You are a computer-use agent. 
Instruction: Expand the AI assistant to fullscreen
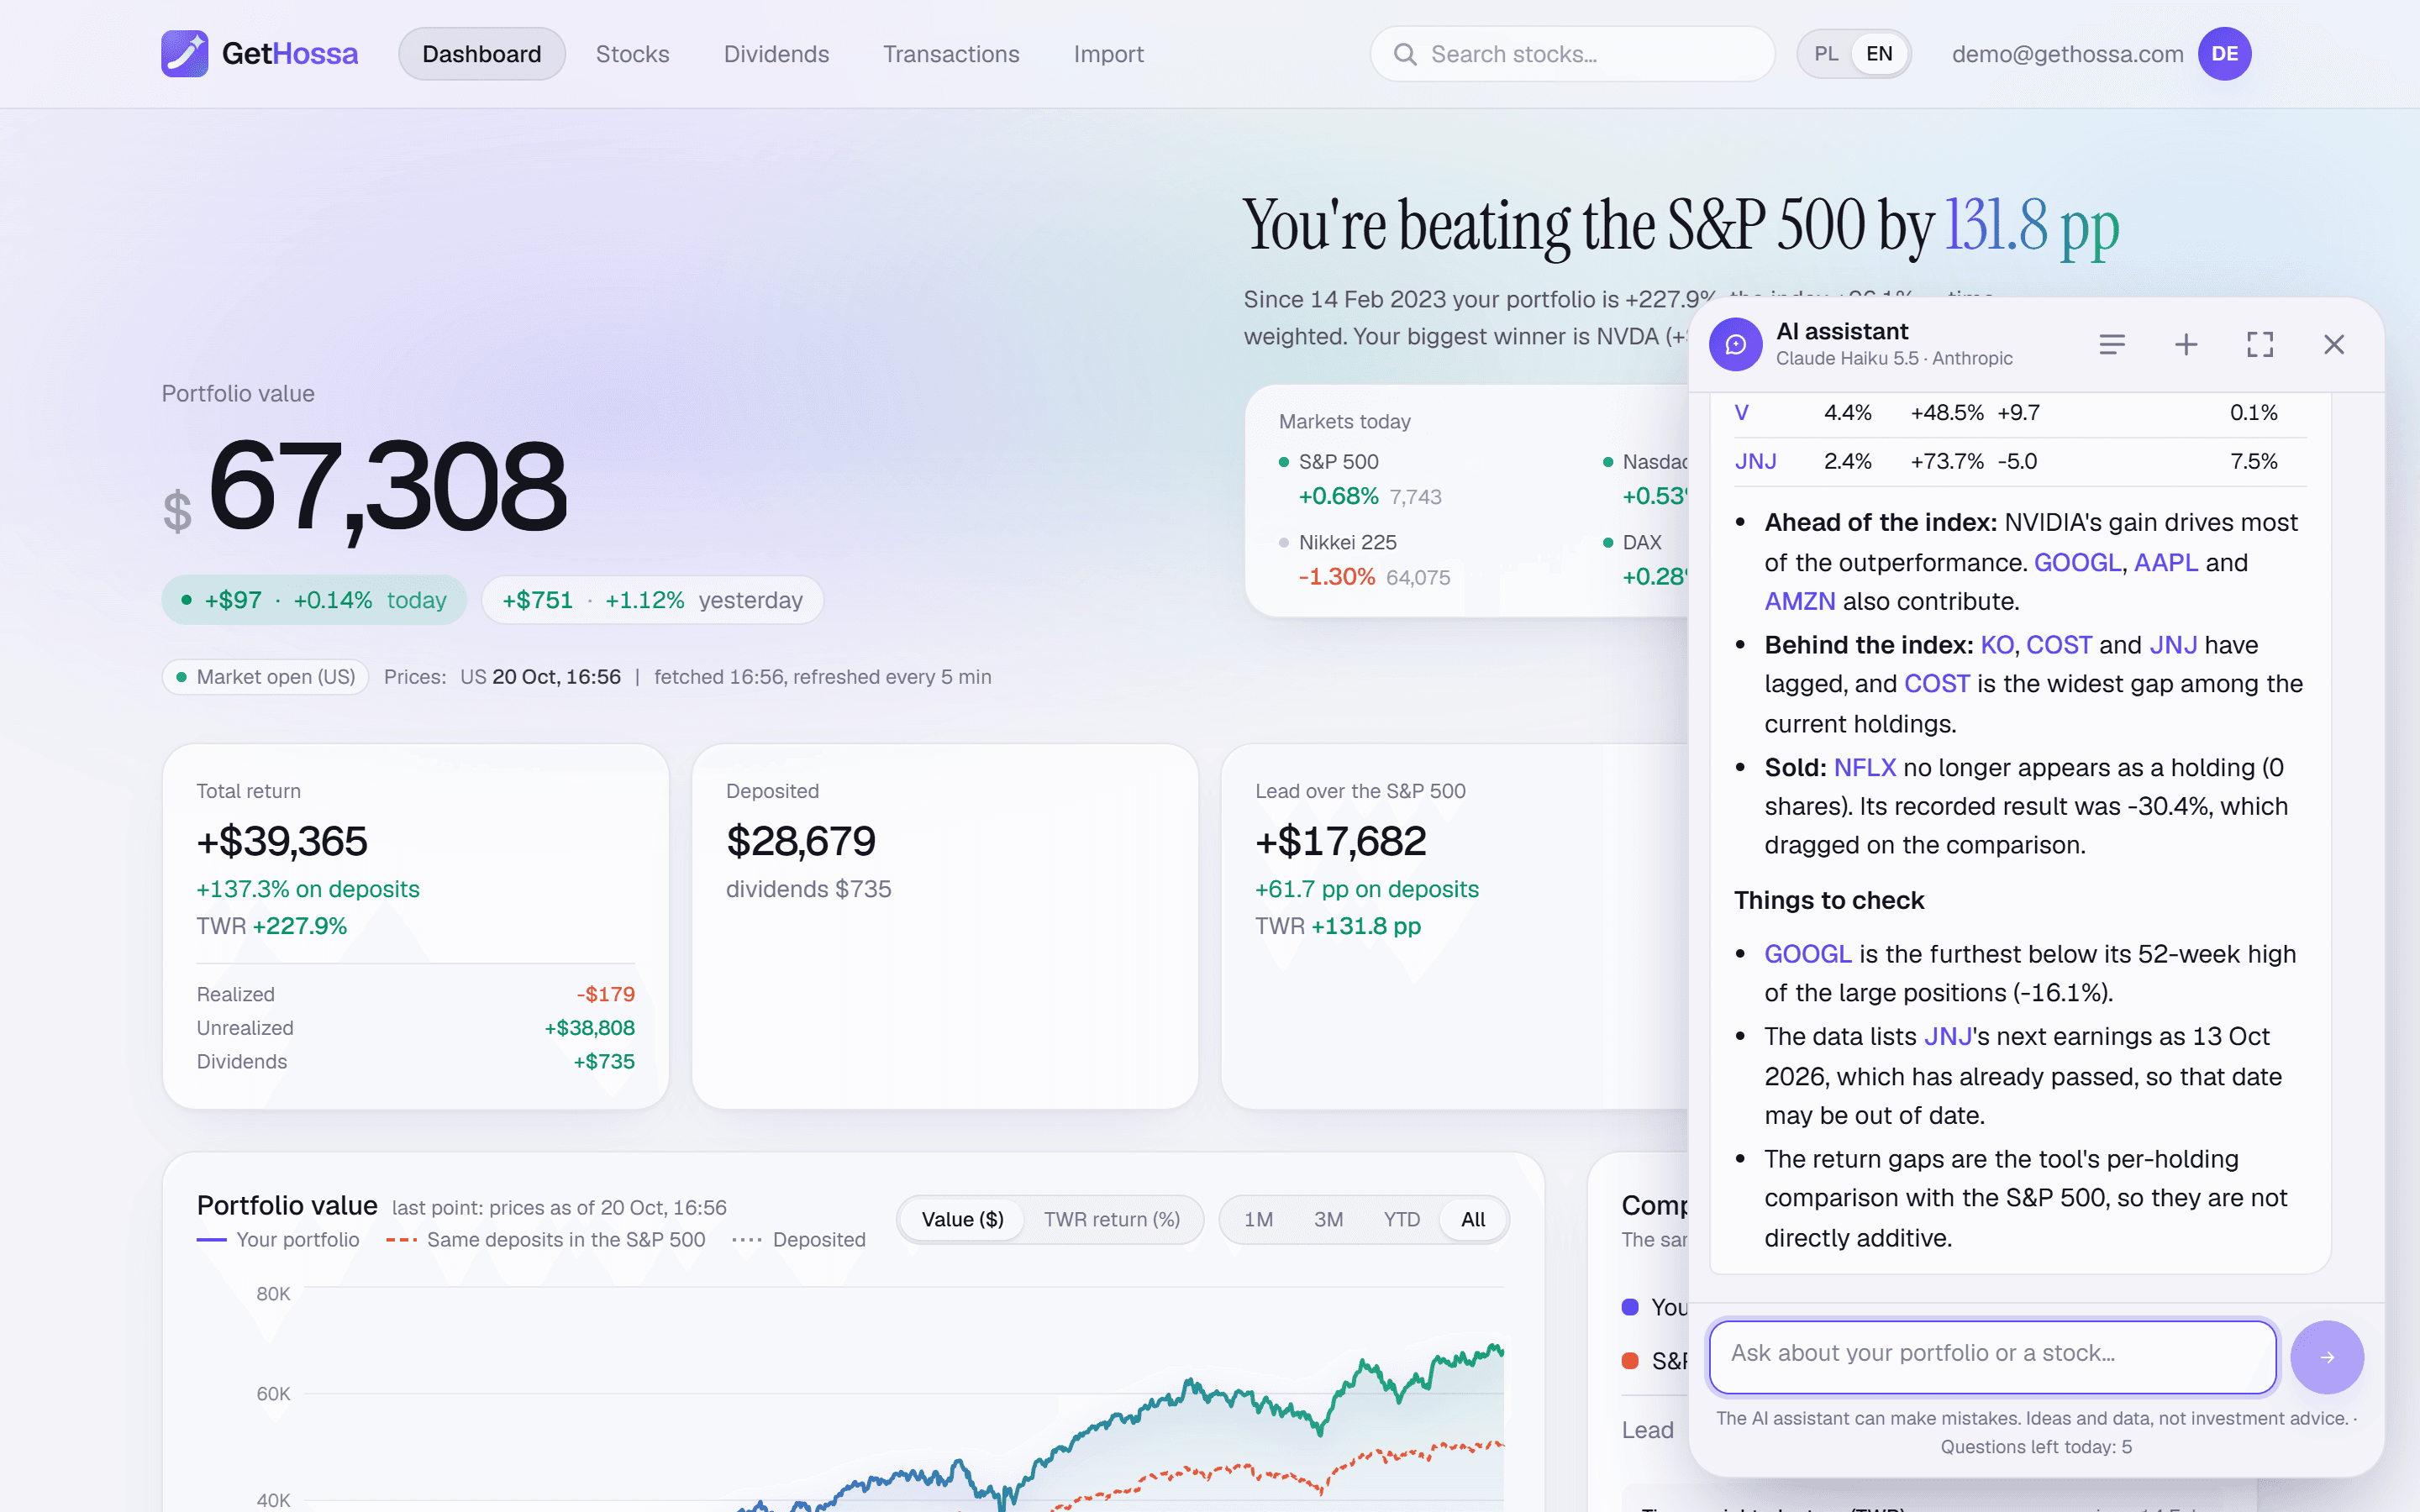click(2260, 345)
